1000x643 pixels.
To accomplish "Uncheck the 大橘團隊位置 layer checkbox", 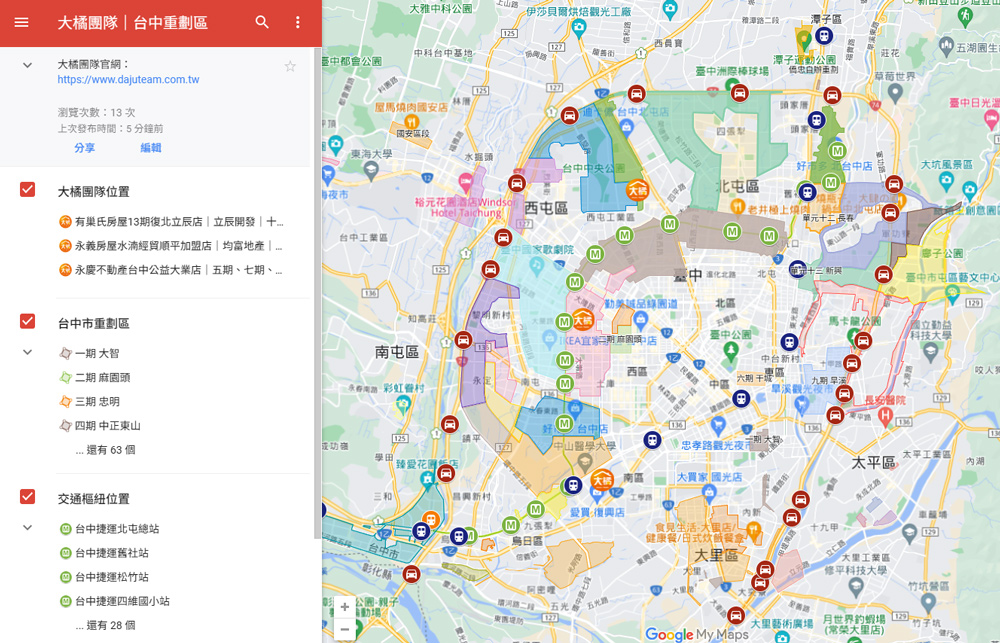I will 27,189.
